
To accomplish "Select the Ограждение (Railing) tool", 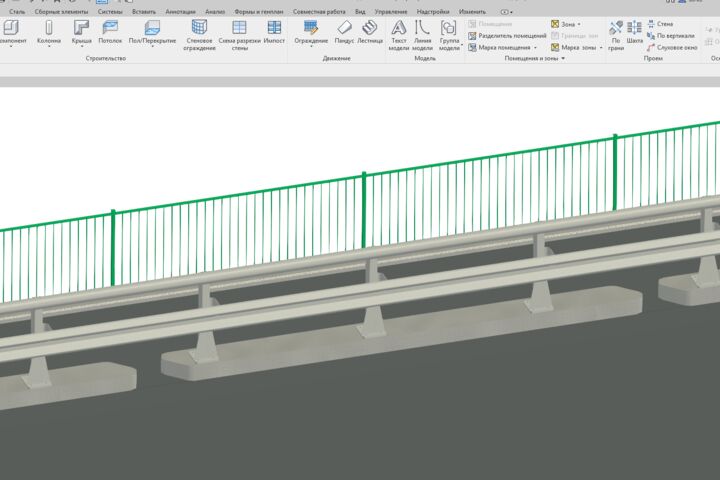I will point(311,32).
